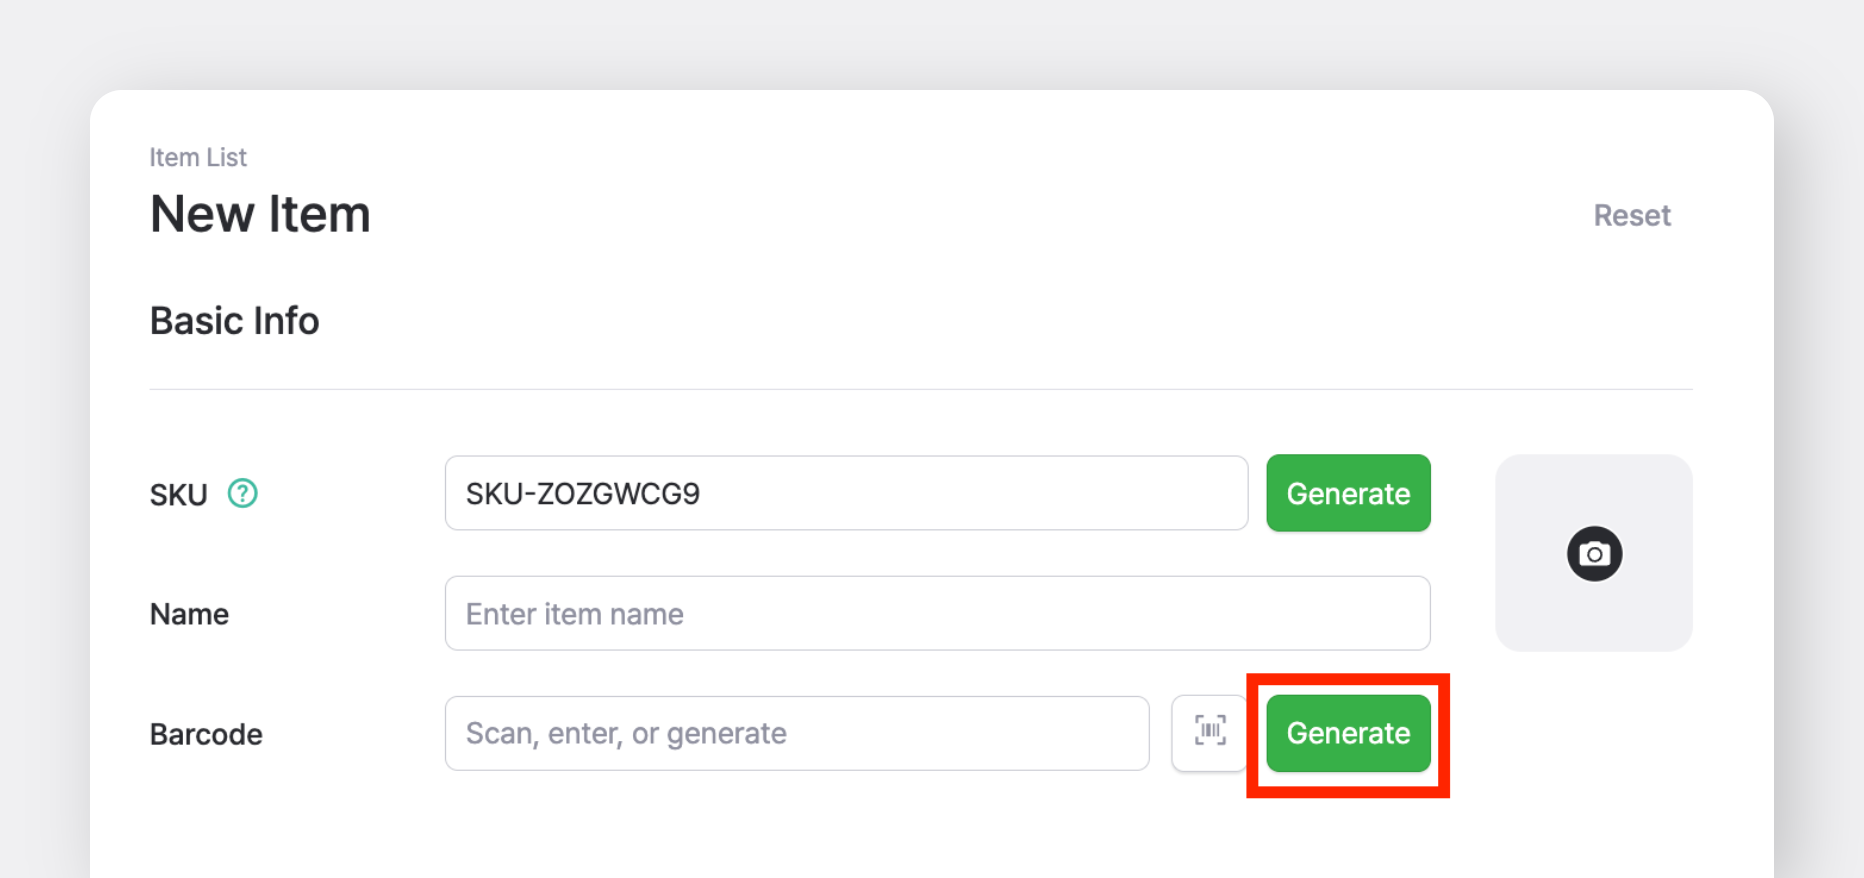Click the Reset link

(1632, 215)
